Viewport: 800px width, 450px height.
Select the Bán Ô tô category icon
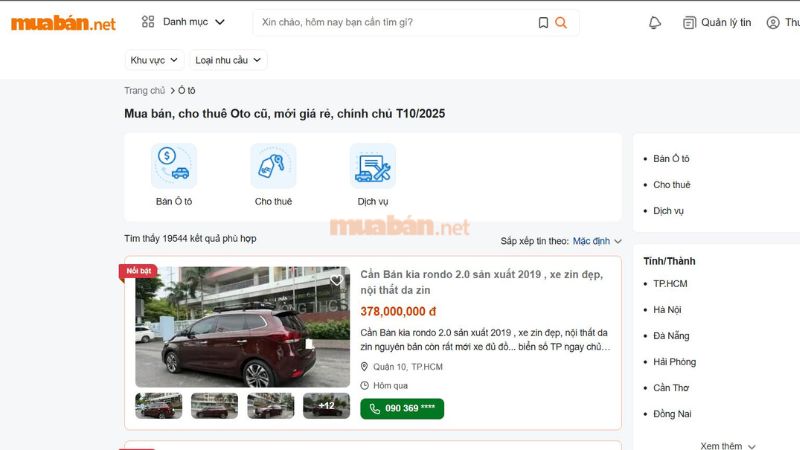click(173, 166)
